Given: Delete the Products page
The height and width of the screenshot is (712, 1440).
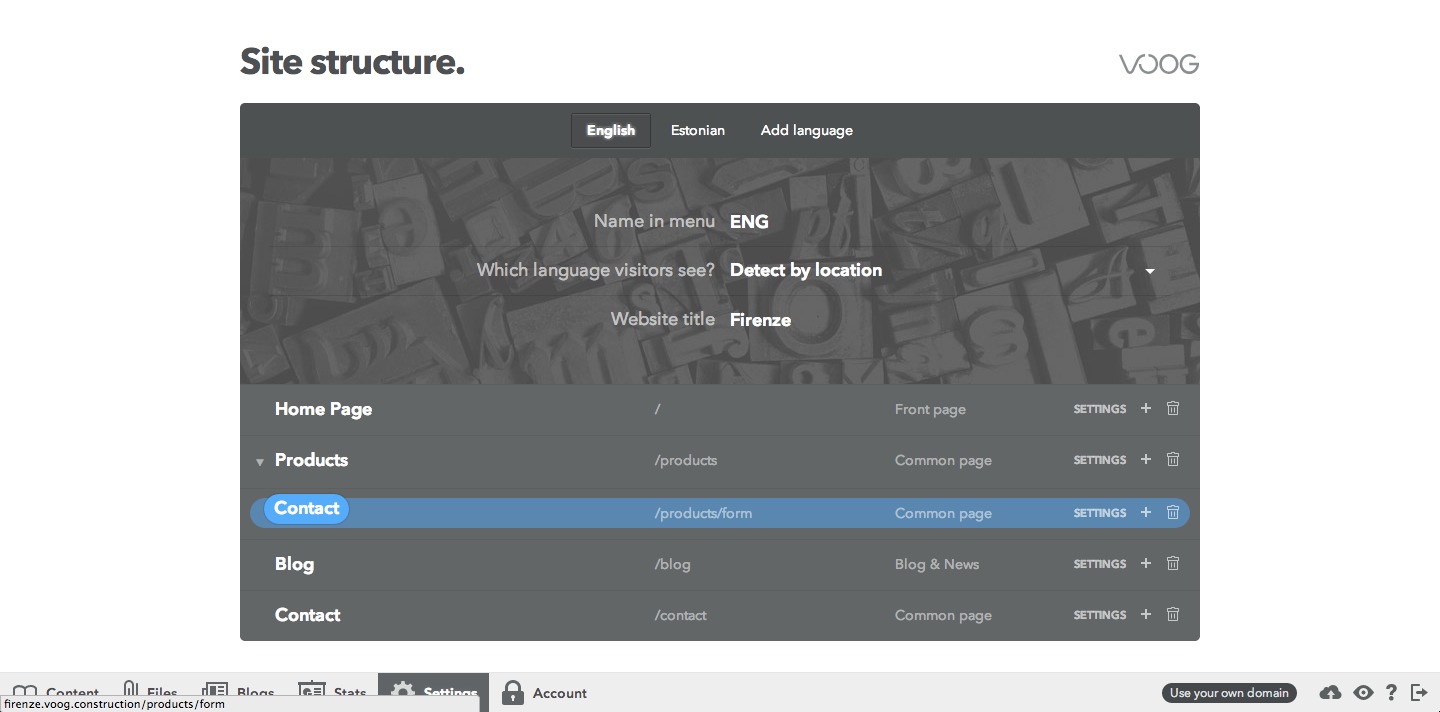Looking at the screenshot, I should point(1173,459).
